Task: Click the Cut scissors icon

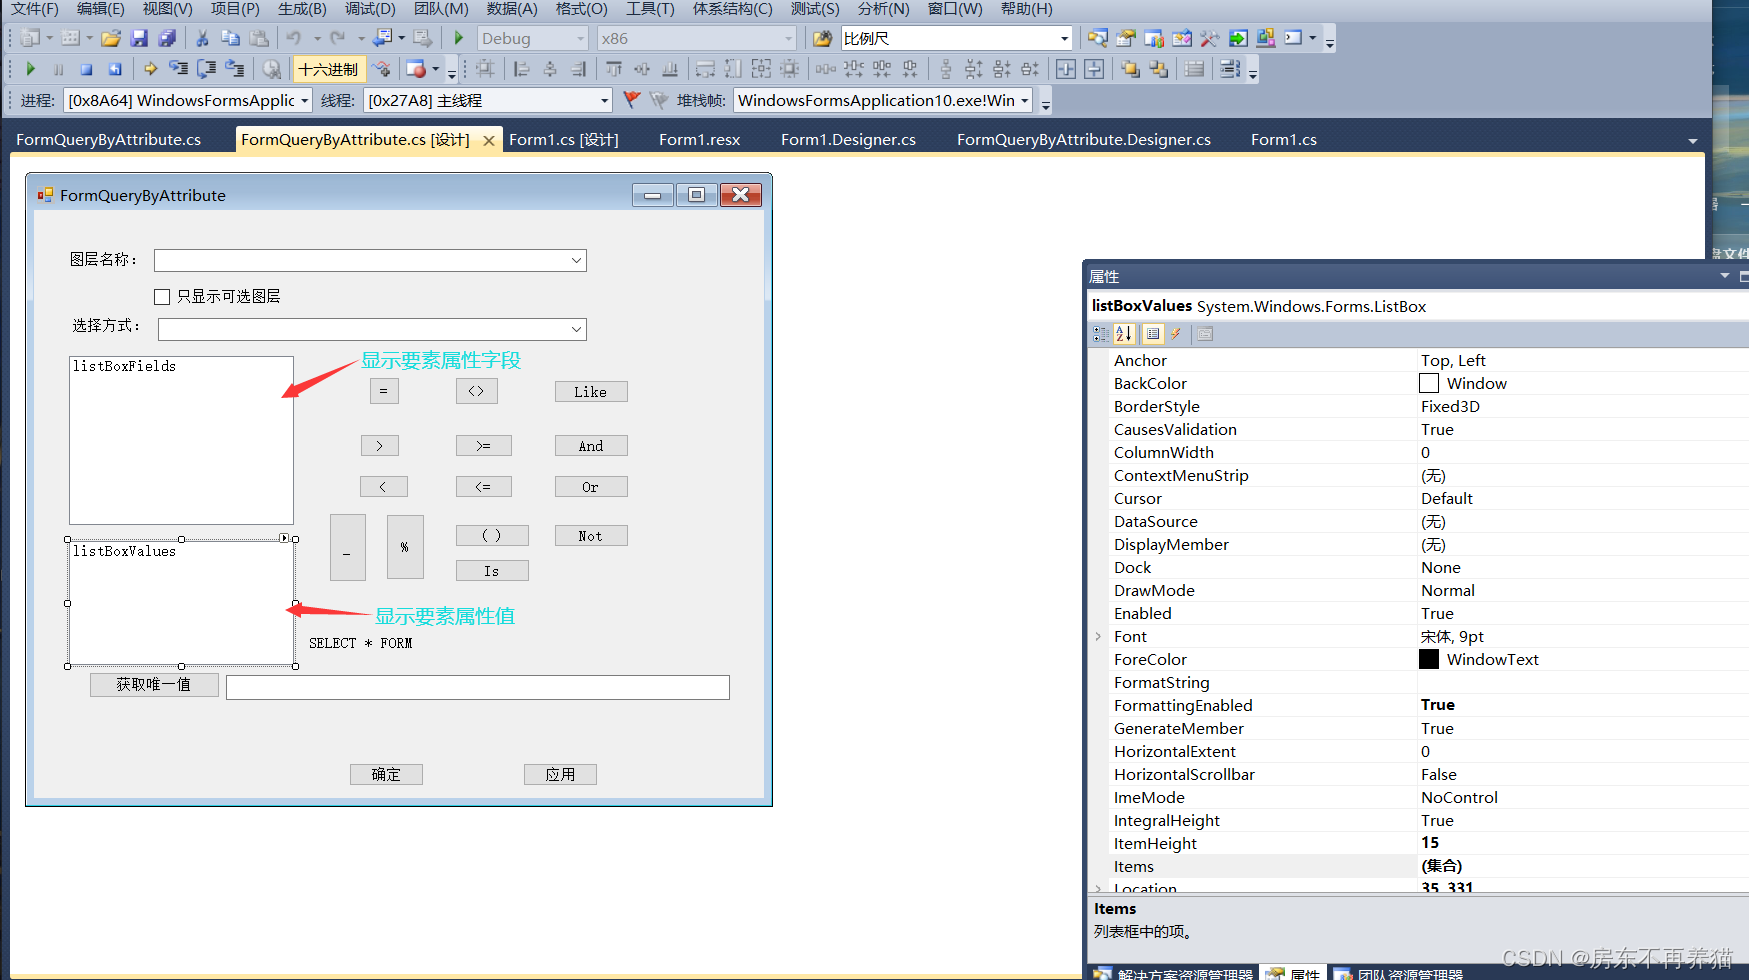Action: pos(202,38)
